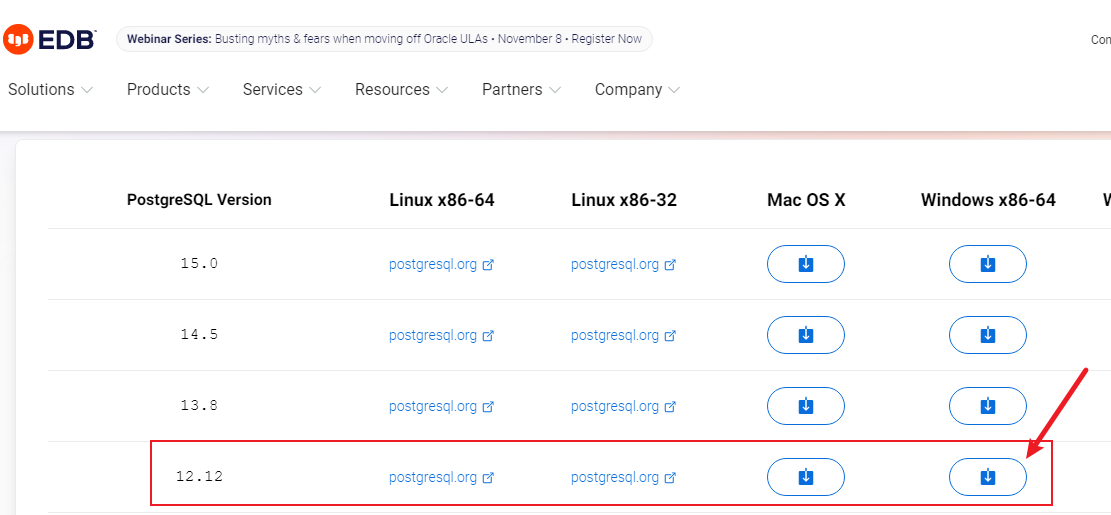Download PostgreSQL 13.8 for Mac OS X

click(x=805, y=406)
